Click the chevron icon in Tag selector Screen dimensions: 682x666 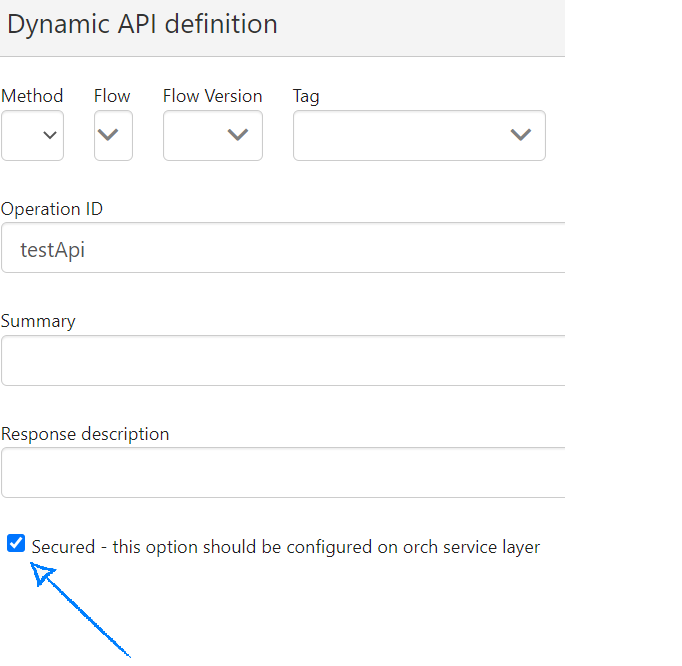pyautogui.click(x=520, y=136)
